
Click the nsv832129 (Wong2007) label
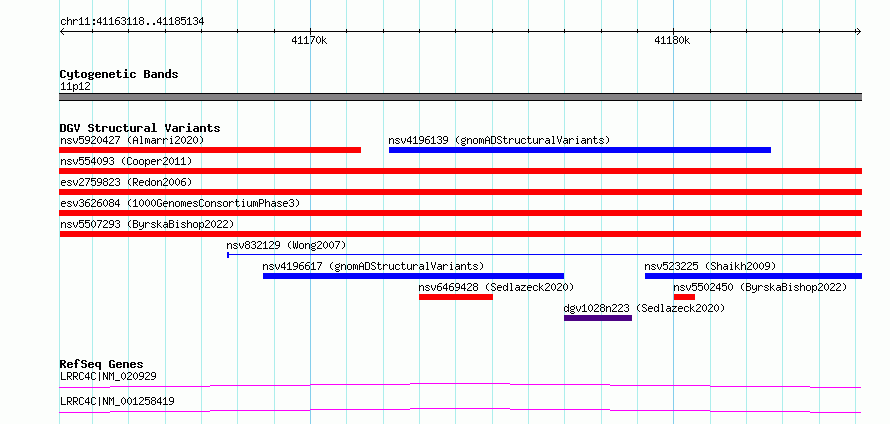[x=286, y=245]
